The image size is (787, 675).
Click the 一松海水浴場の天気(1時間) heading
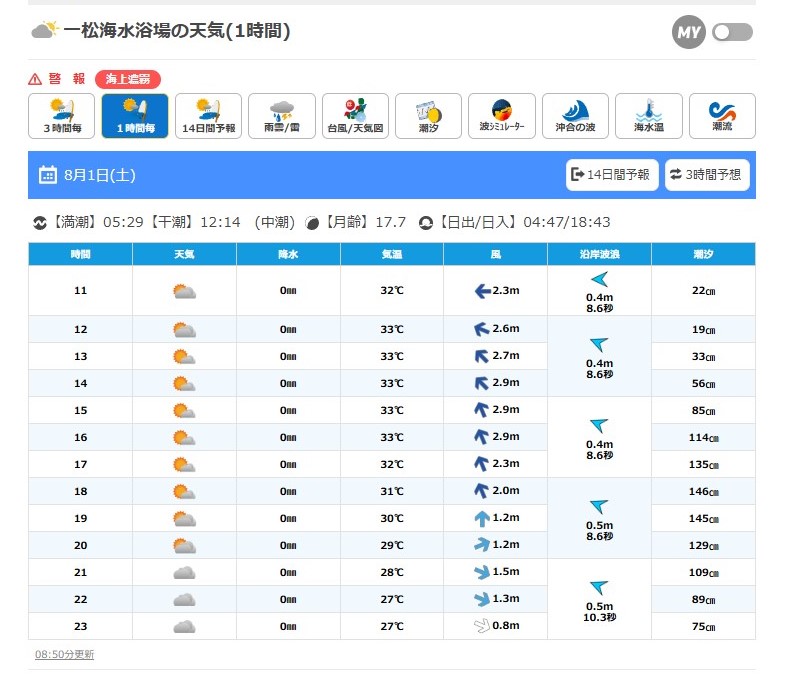177,31
